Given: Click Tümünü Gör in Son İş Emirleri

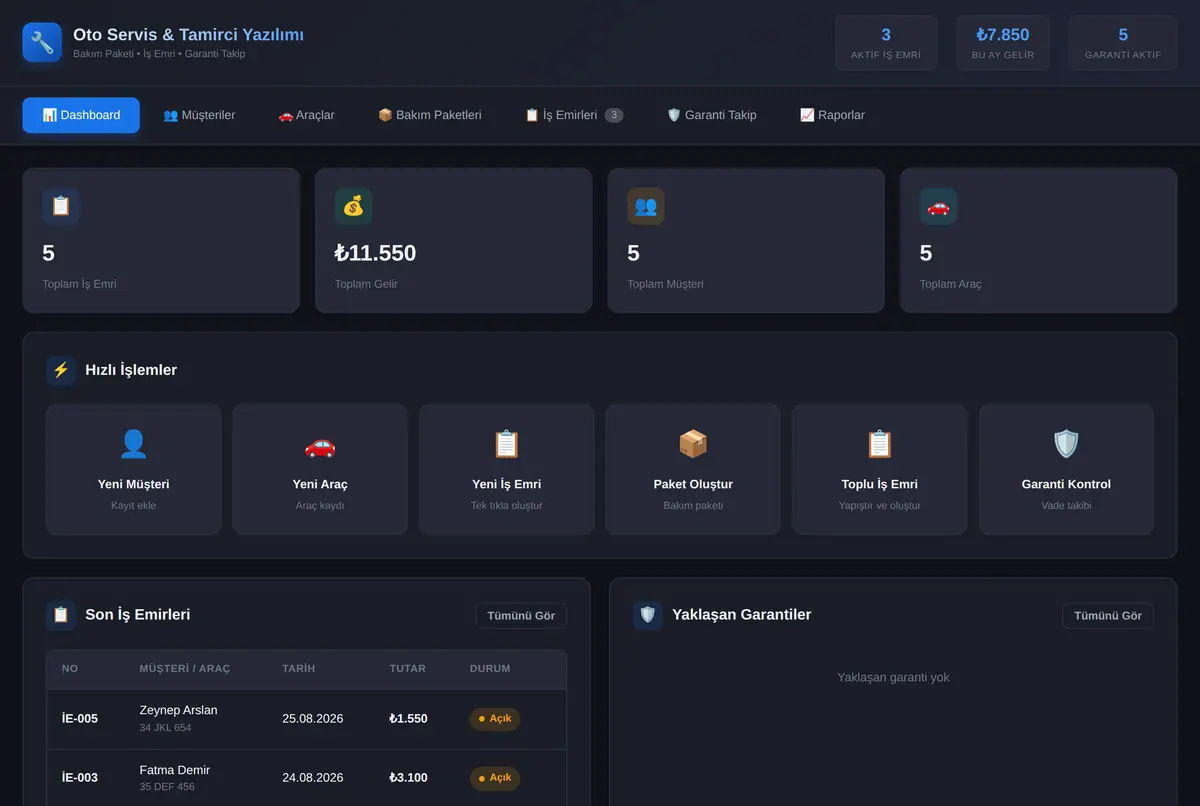Looking at the screenshot, I should coord(521,616).
